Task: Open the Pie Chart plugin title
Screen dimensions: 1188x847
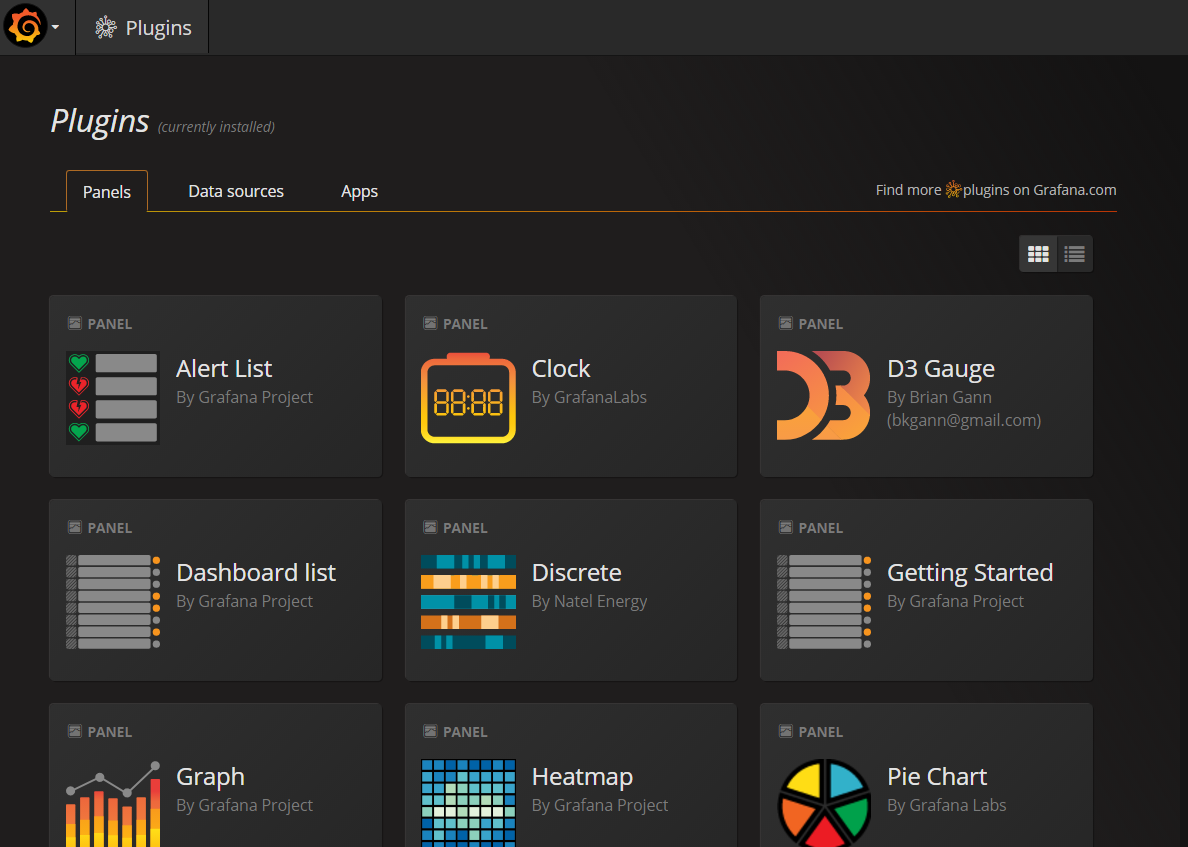Action: coord(936,777)
